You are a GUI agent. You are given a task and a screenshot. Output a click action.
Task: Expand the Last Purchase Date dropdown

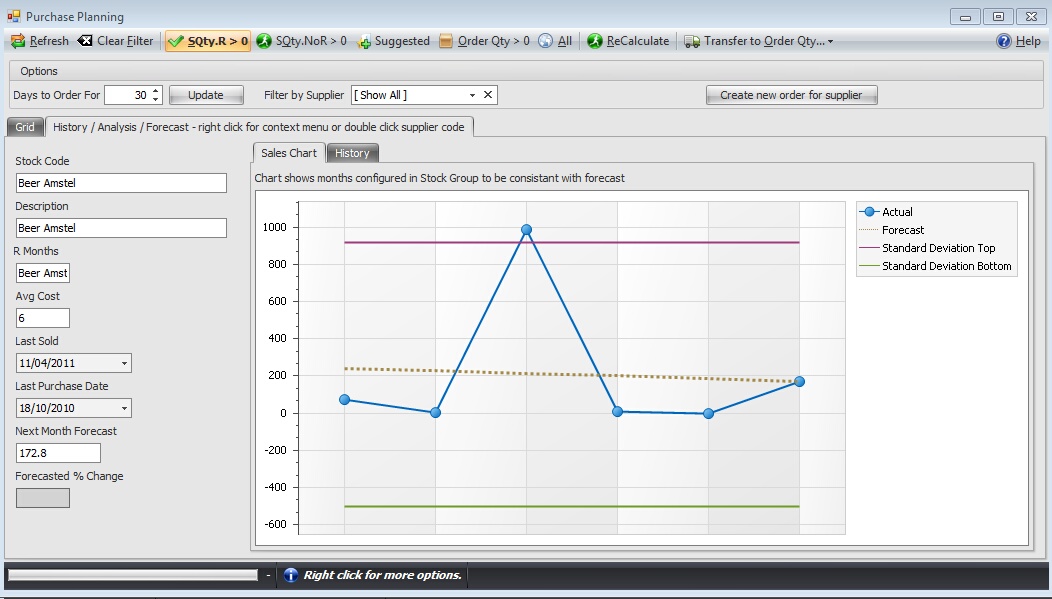(x=126, y=407)
